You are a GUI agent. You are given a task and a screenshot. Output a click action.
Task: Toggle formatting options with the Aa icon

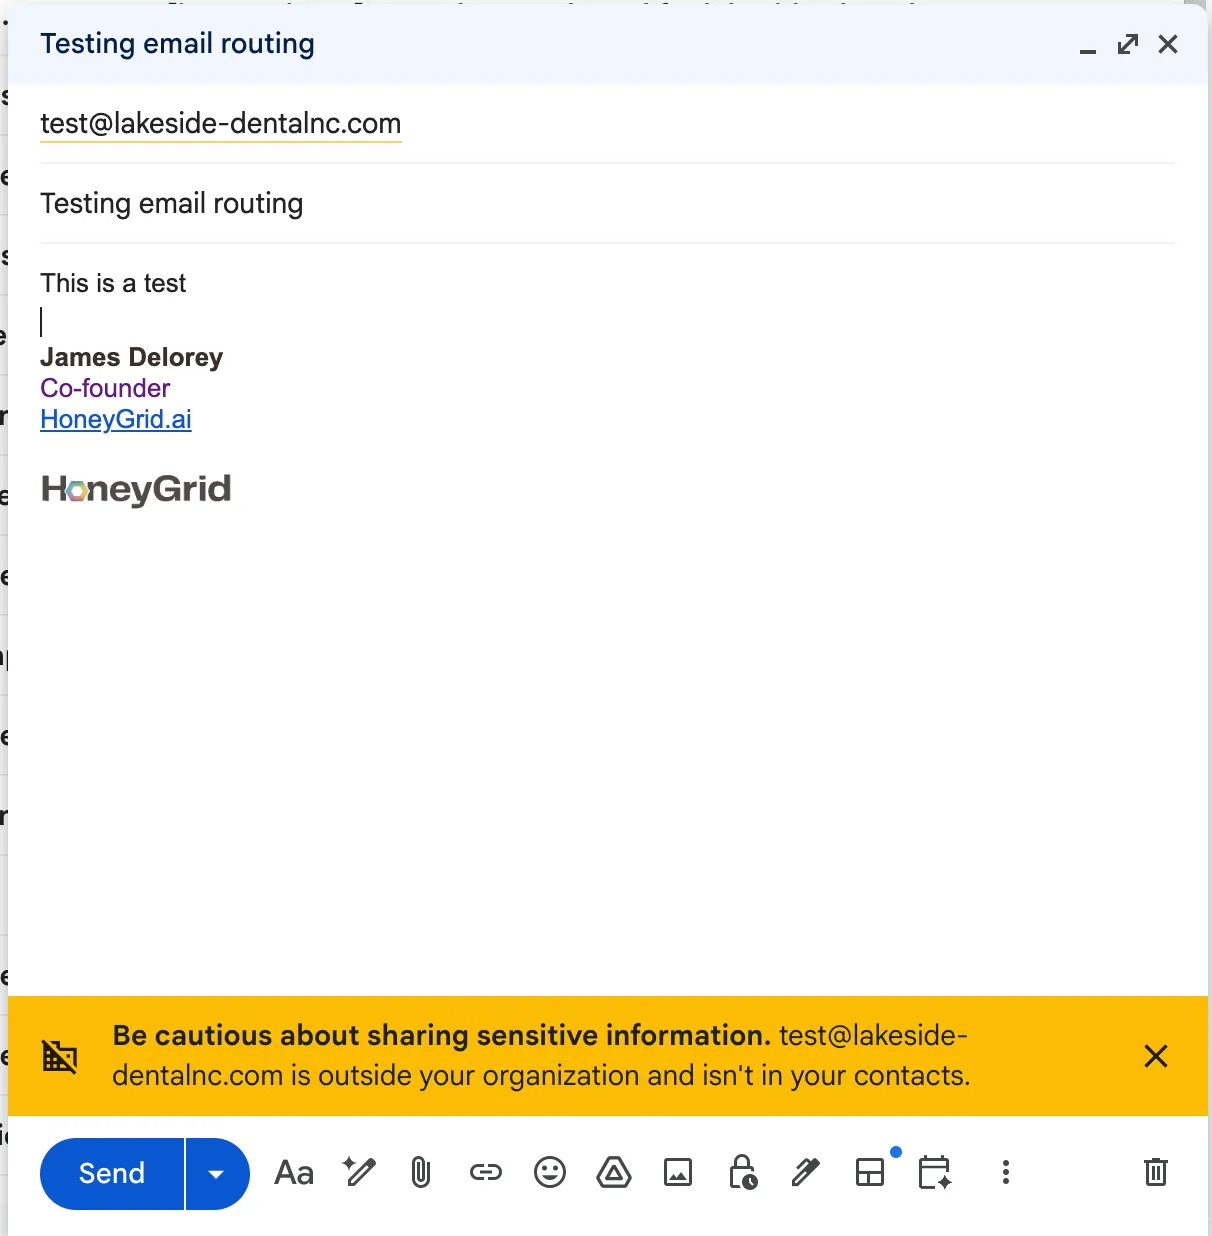[293, 1173]
